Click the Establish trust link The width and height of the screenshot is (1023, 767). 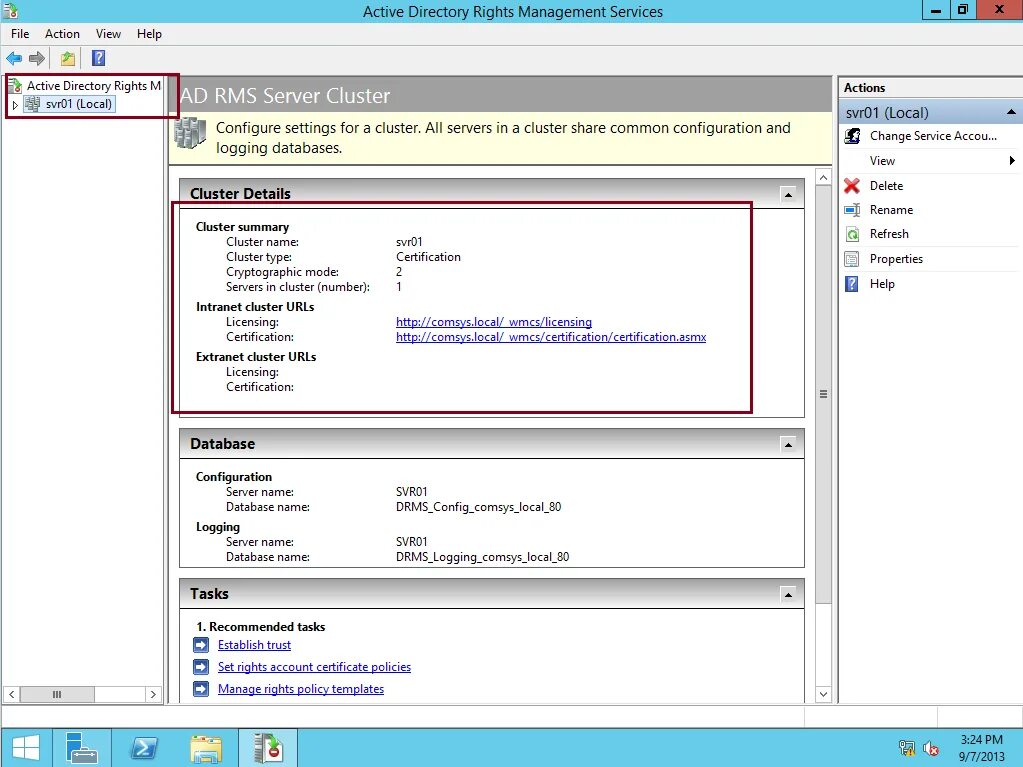(x=254, y=645)
